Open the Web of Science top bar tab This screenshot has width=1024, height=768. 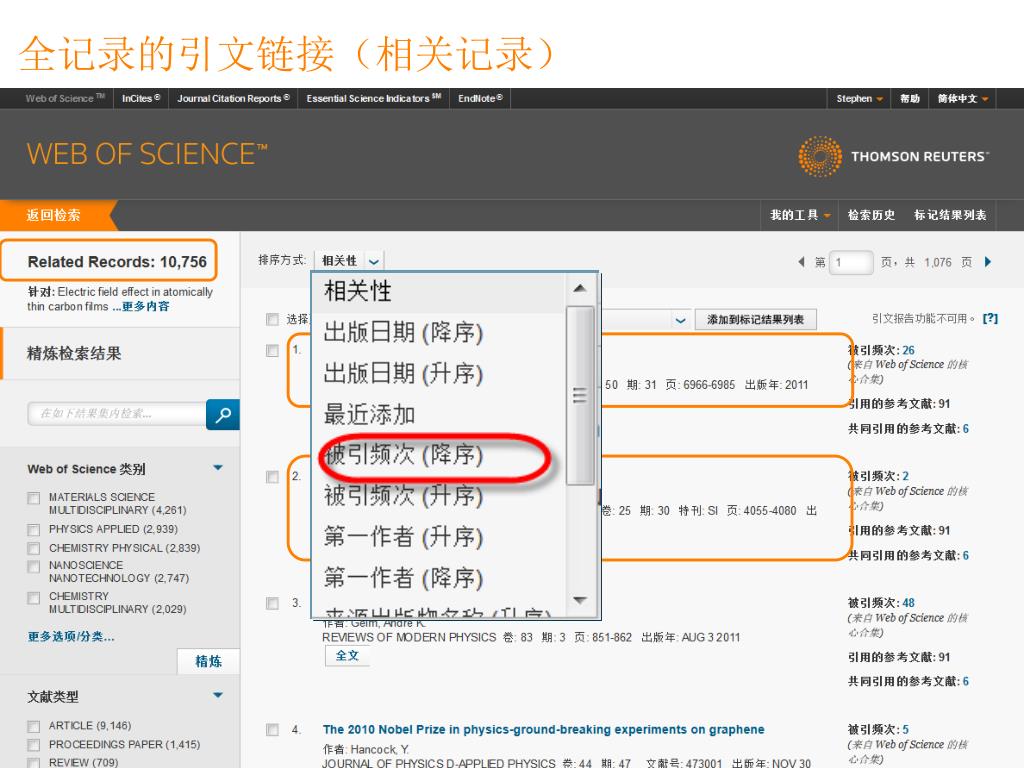(65, 99)
